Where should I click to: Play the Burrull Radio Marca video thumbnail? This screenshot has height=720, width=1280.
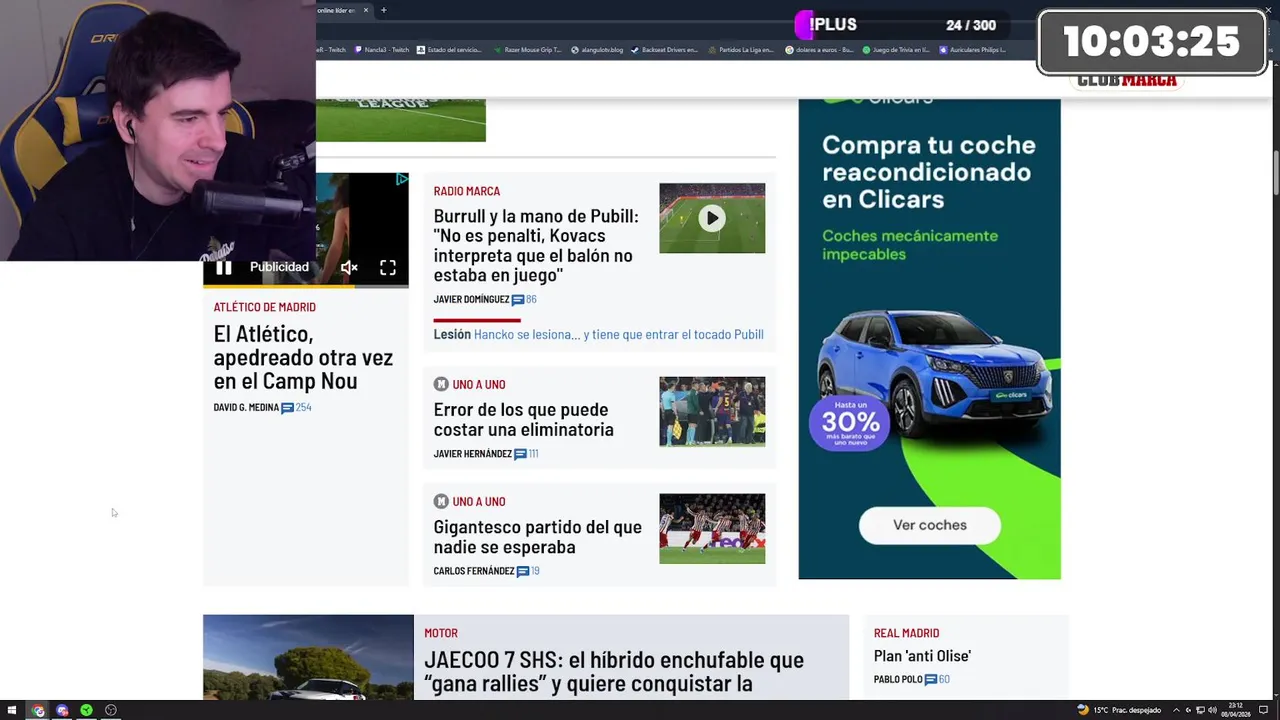point(712,218)
